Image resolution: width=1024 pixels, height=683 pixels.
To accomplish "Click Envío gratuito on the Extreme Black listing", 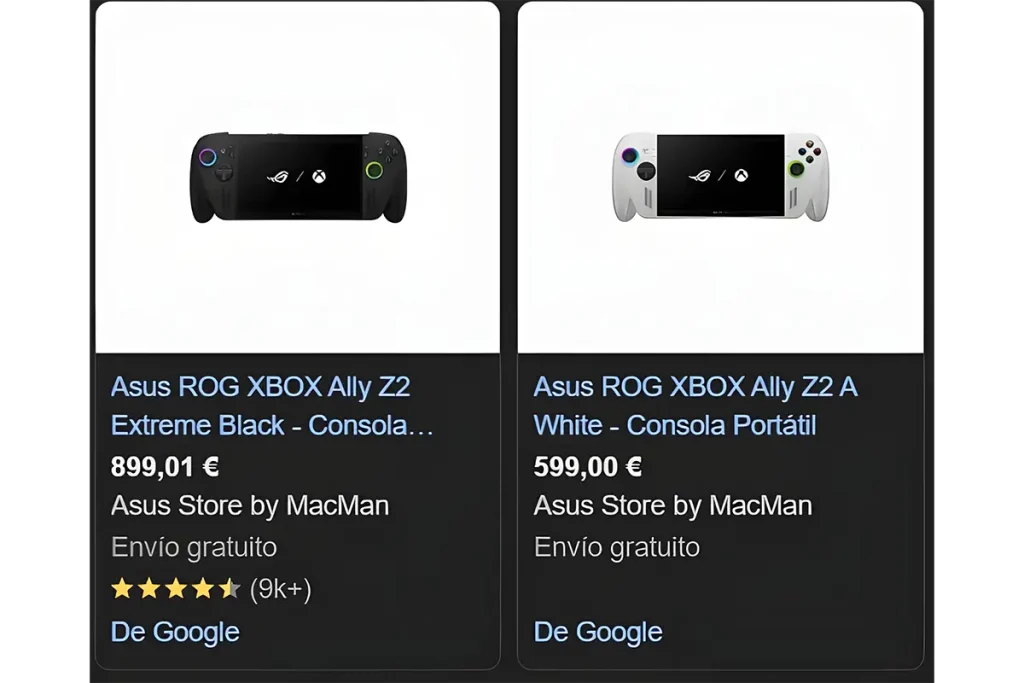I will 194,547.
